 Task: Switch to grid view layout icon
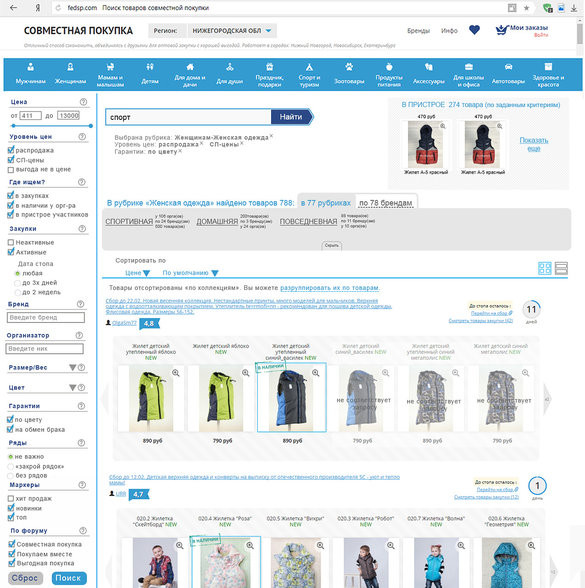tap(544, 268)
